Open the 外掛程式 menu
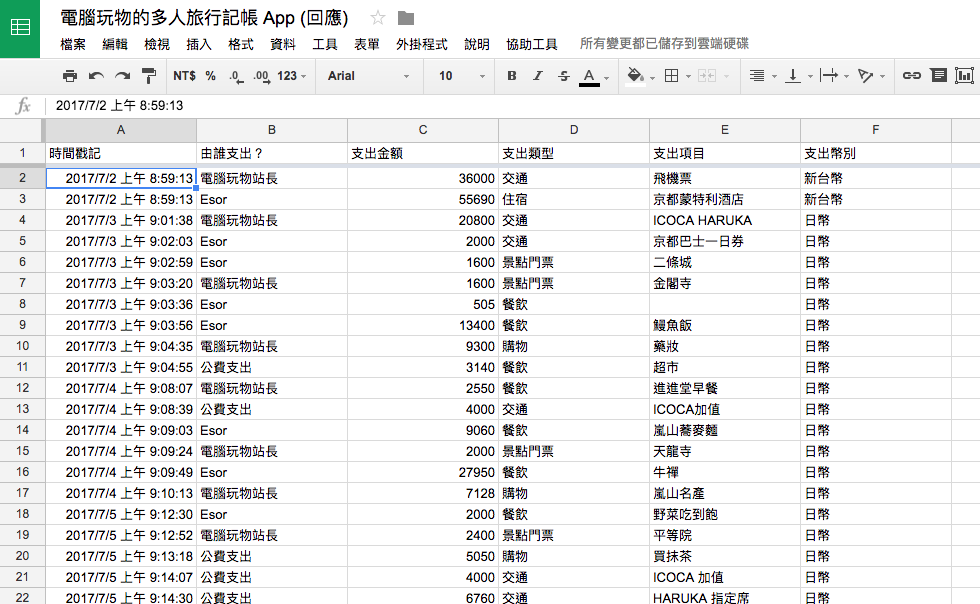 pos(421,44)
